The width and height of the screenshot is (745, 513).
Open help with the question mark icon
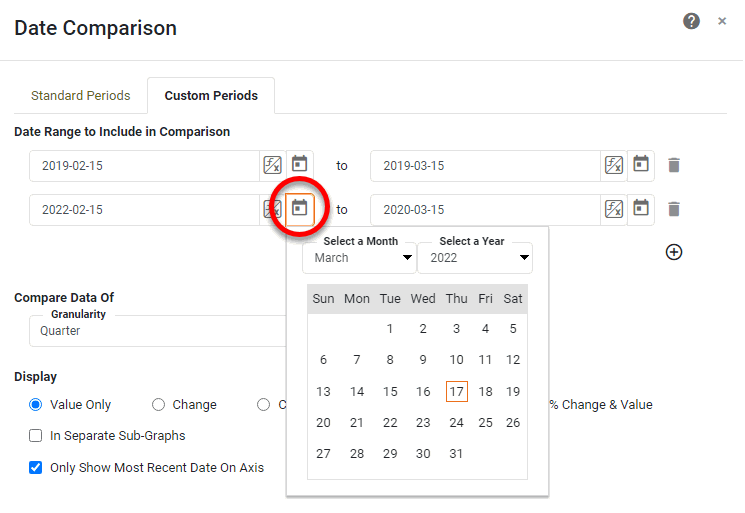(x=691, y=21)
